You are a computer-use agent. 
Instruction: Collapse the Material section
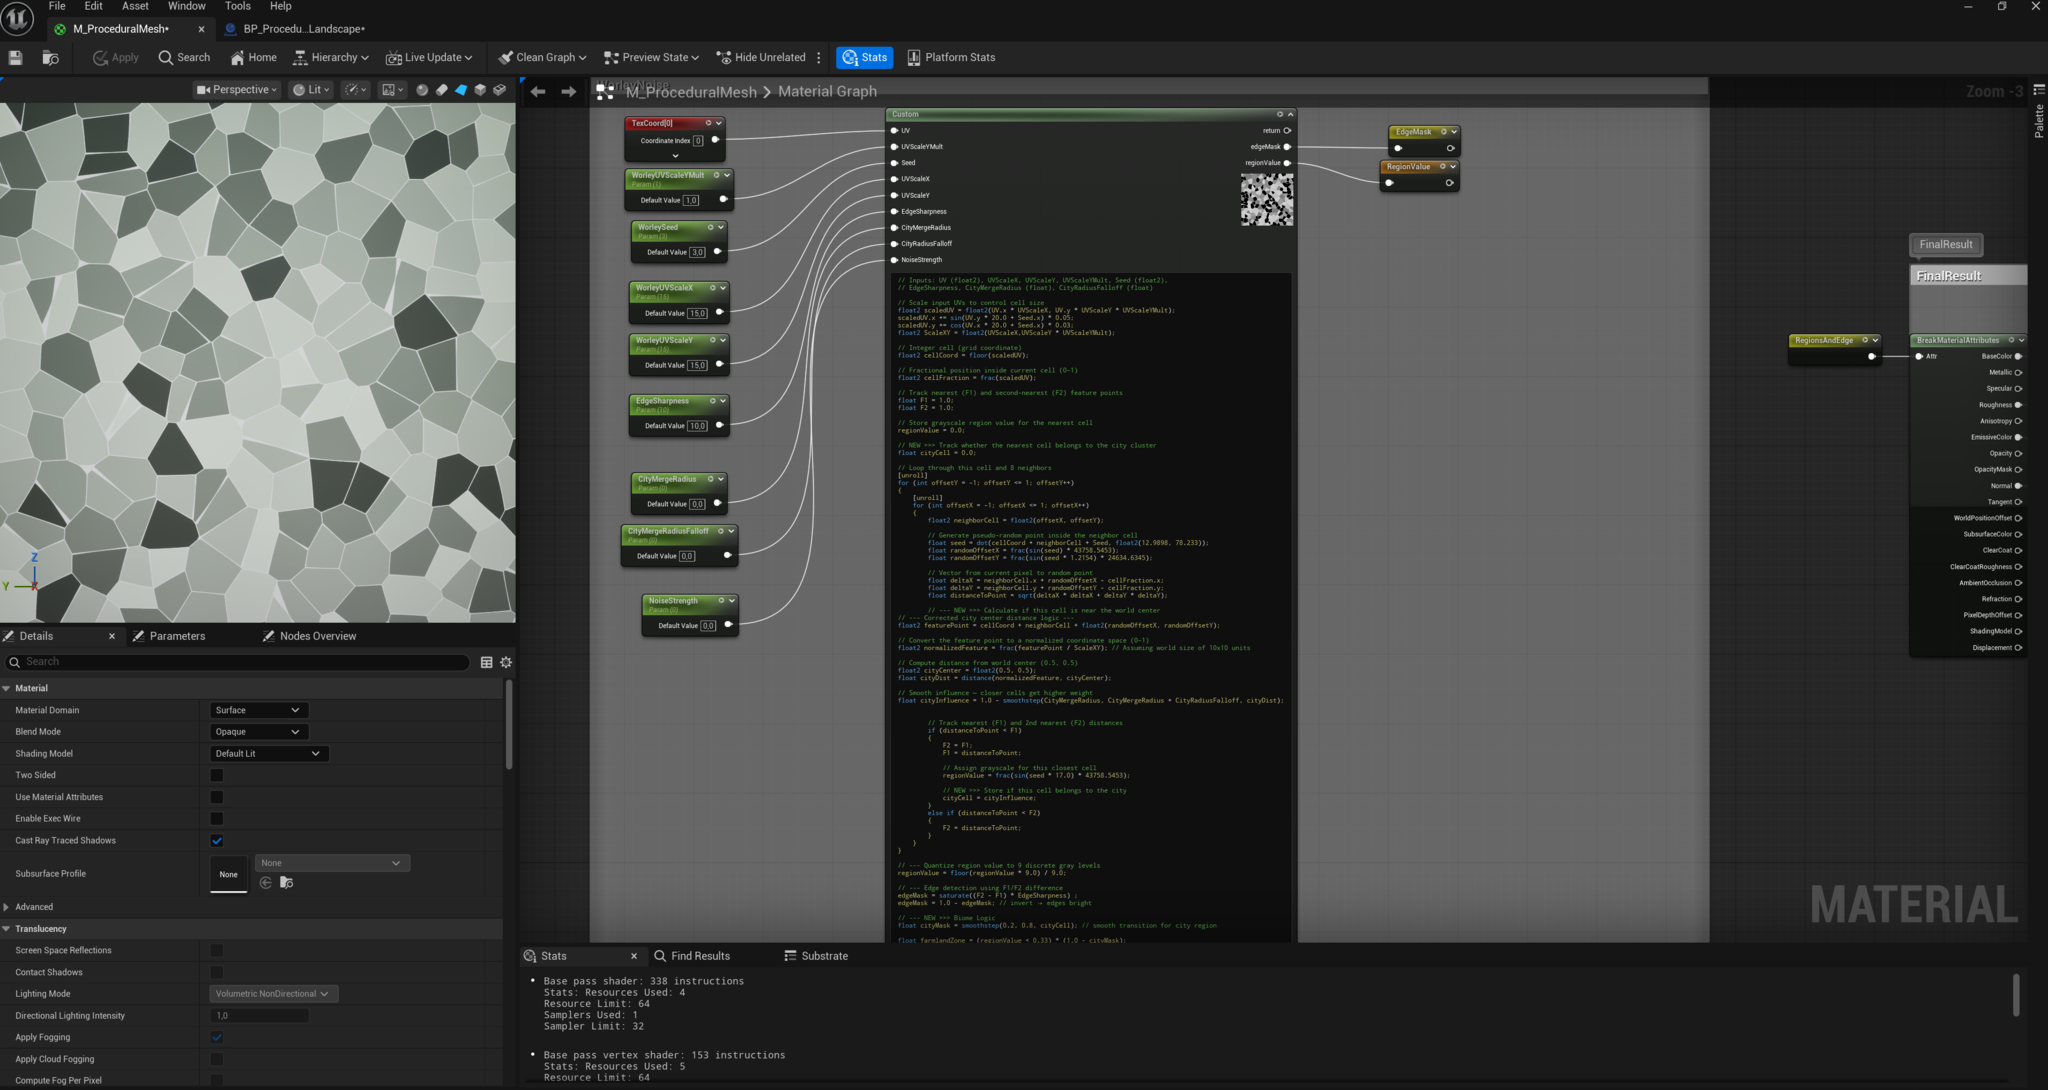click(x=7, y=688)
